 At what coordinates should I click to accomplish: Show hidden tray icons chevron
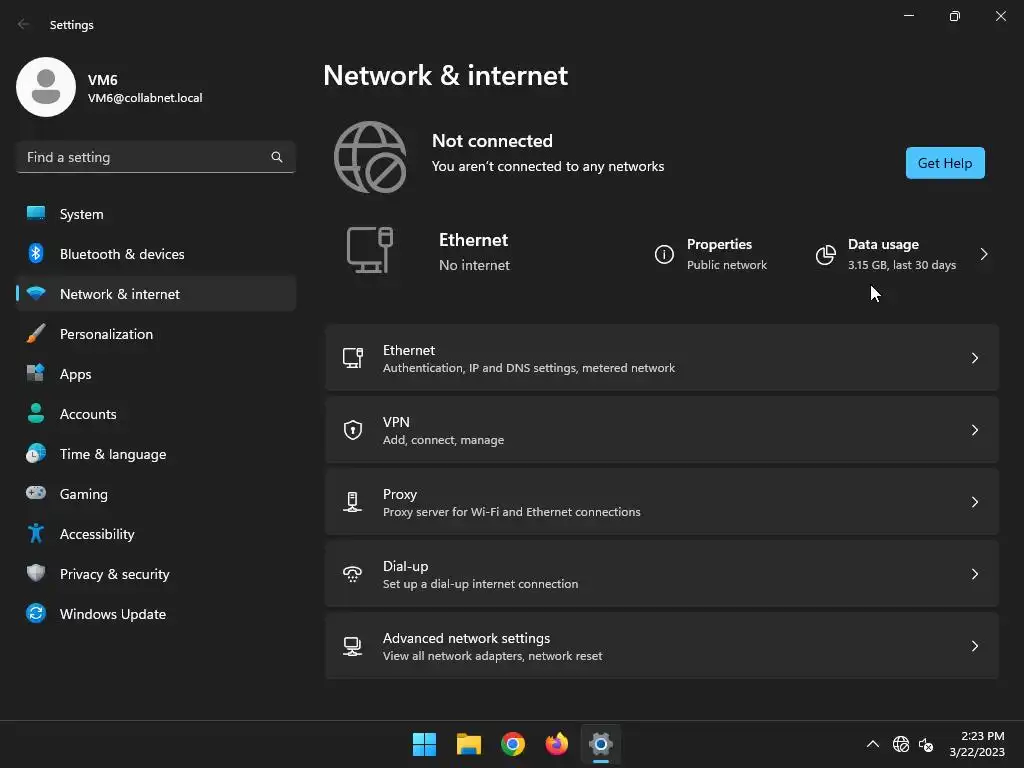coord(872,744)
